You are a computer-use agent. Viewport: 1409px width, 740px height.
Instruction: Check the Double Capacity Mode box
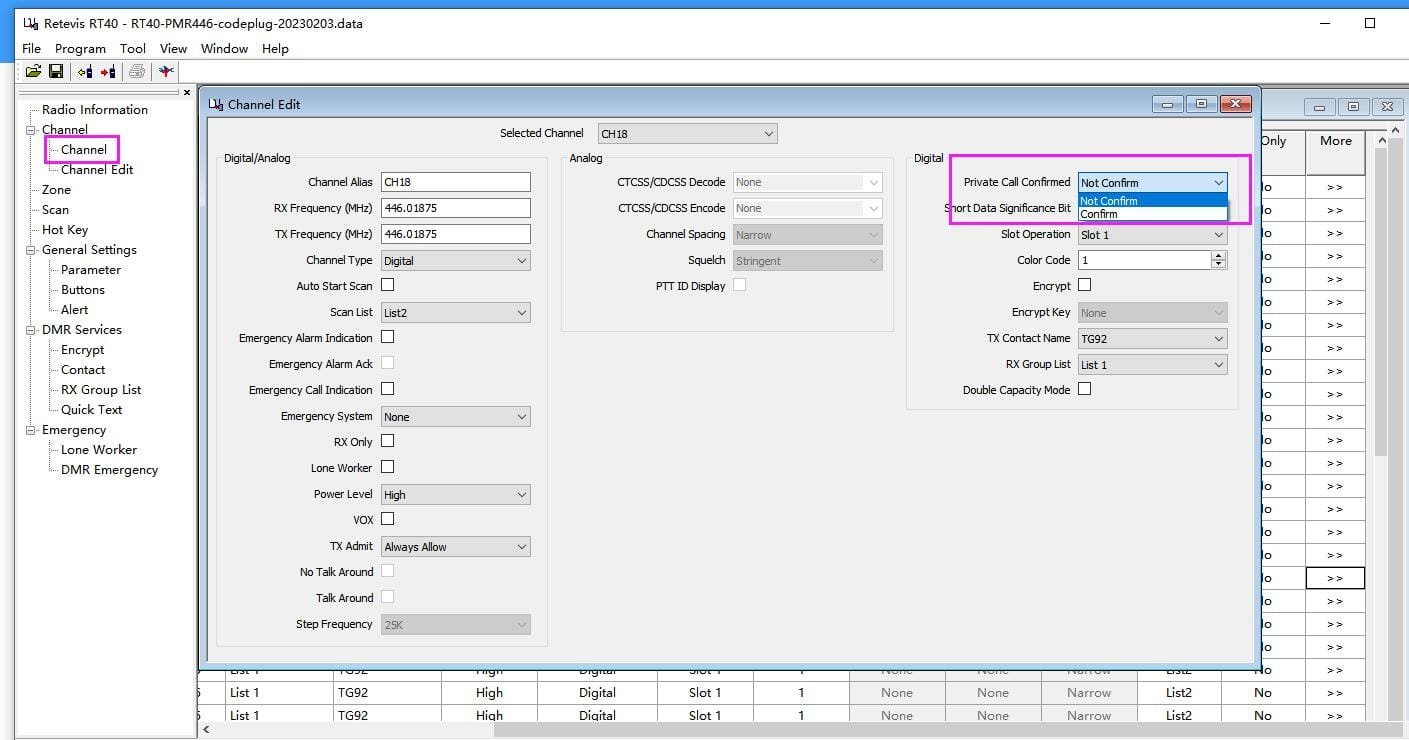1084,389
